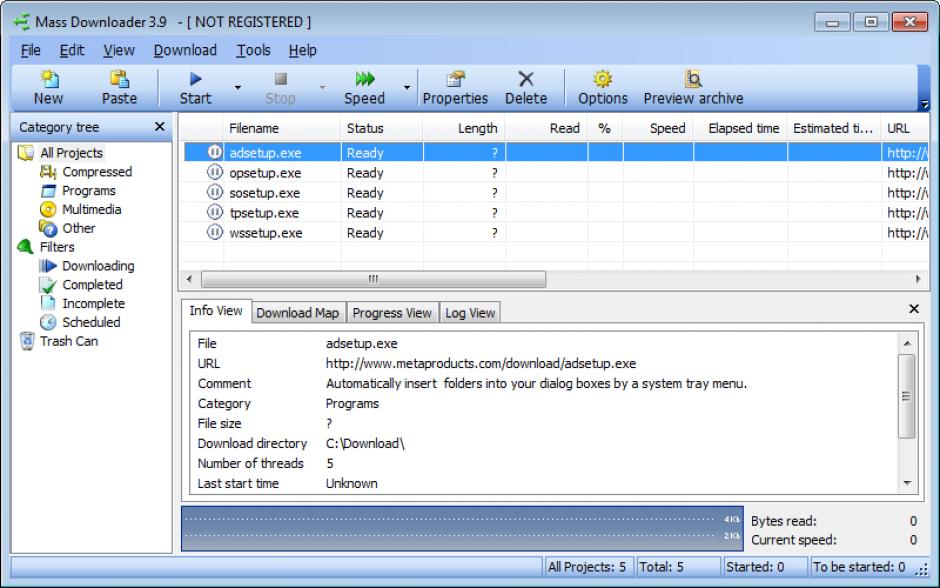The image size is (940, 588).
Task: Click the Speed toolbar icon
Action: [x=364, y=79]
